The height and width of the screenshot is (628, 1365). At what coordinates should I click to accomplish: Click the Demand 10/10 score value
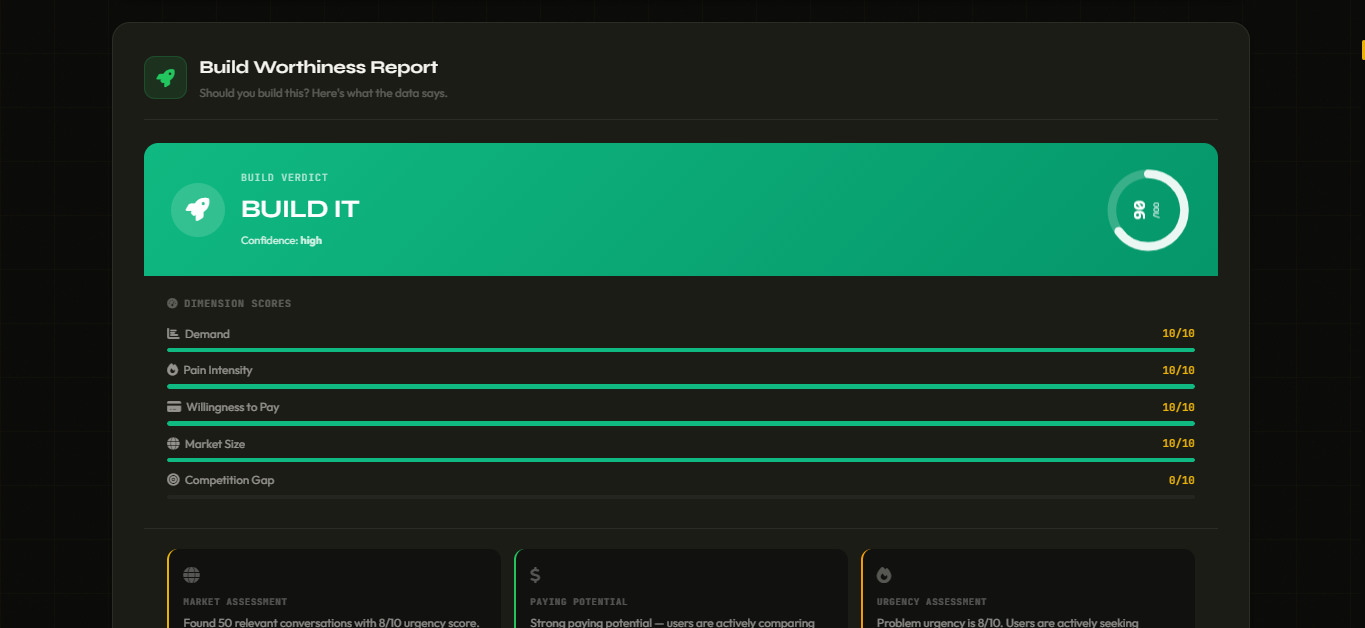click(x=1178, y=334)
